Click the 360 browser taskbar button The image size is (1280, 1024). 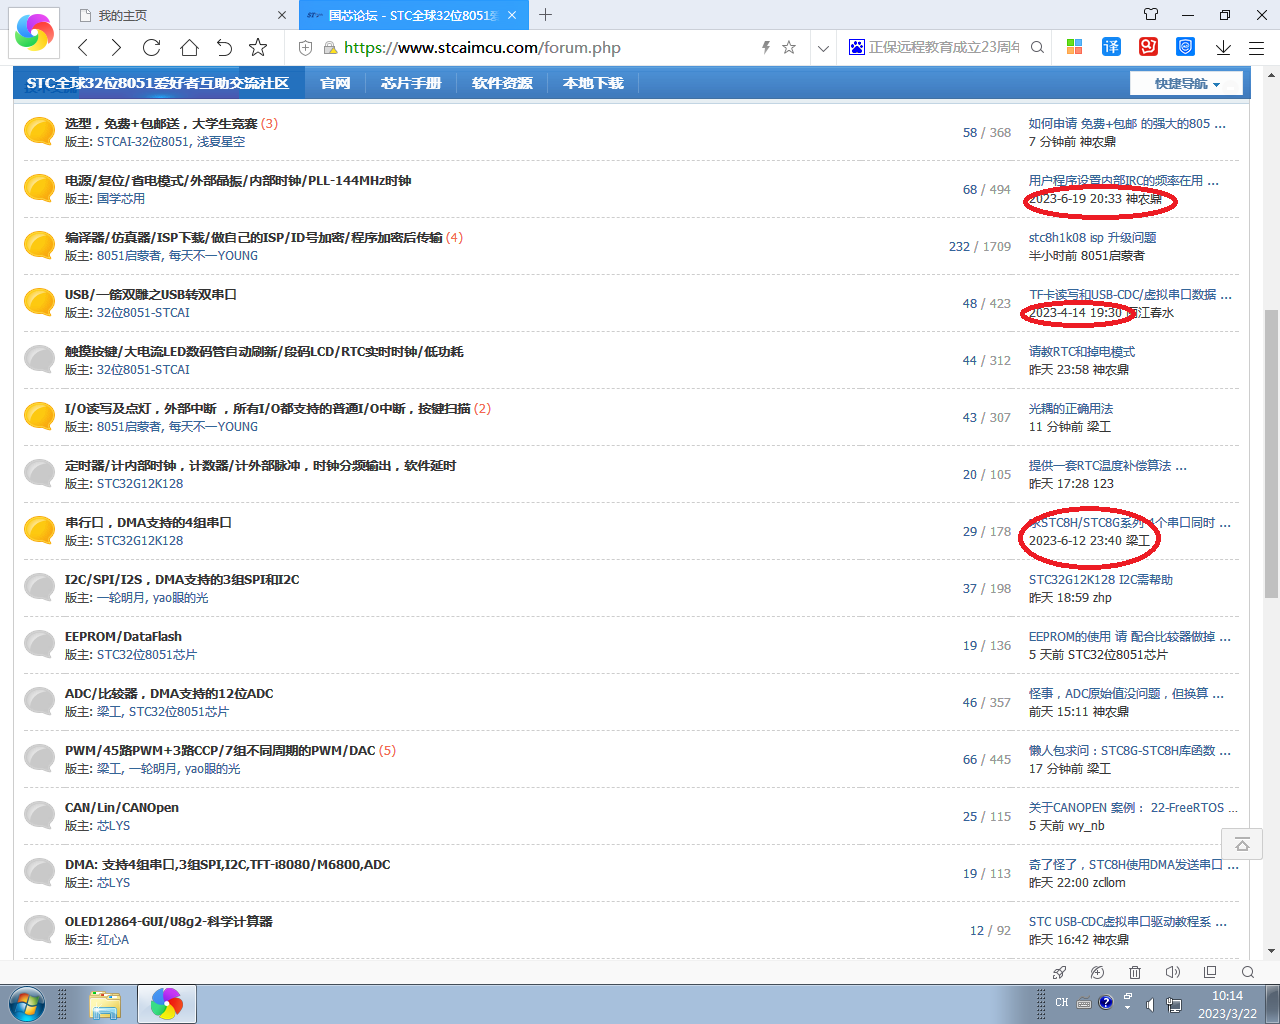click(x=167, y=1004)
